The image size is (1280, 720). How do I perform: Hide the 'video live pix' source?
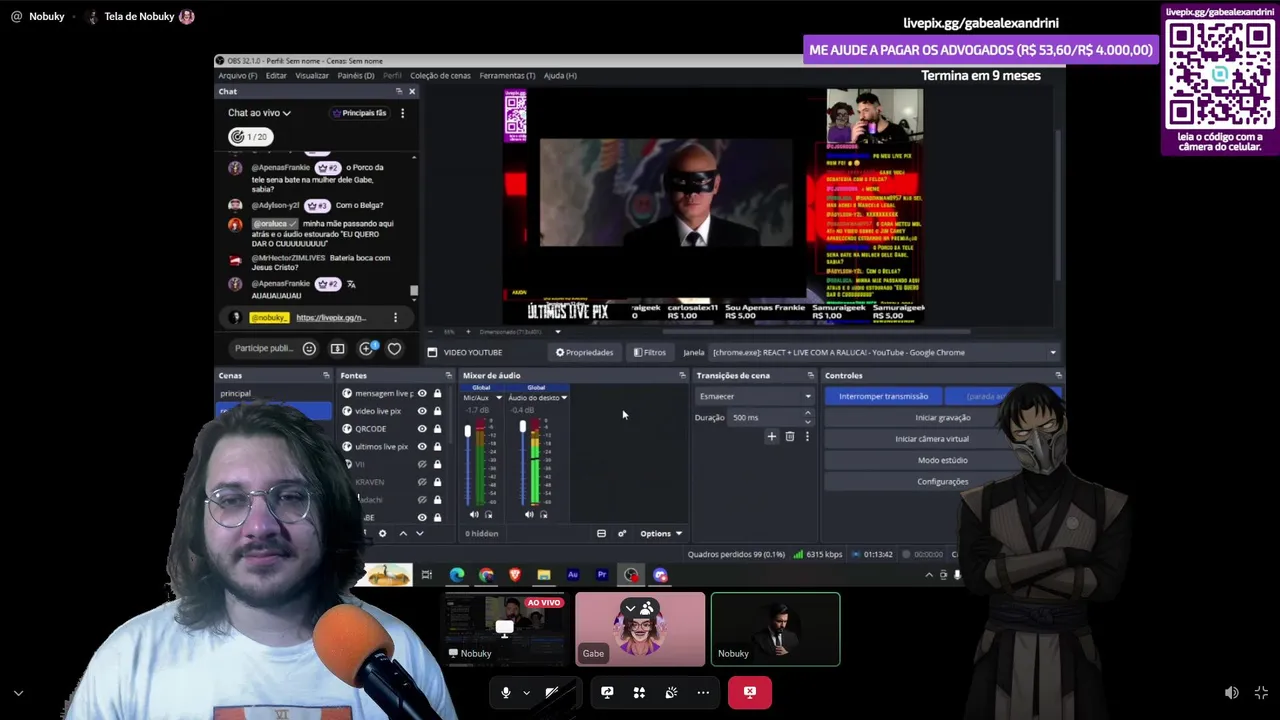click(x=422, y=411)
